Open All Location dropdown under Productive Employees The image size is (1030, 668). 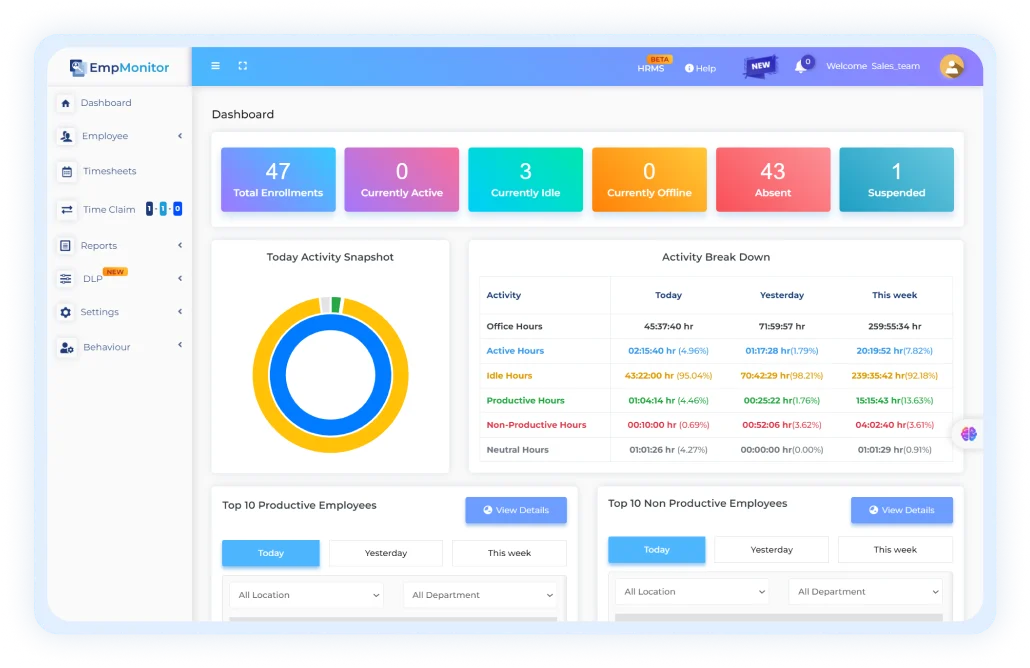pos(307,595)
